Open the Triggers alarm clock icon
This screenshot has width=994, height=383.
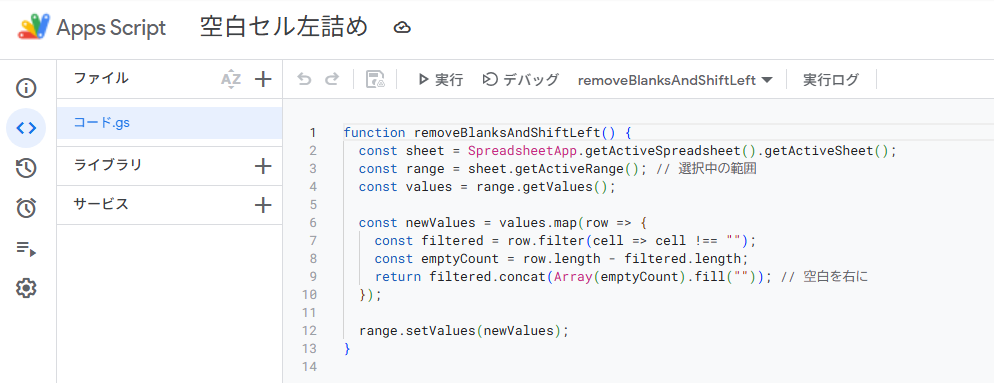[26, 207]
